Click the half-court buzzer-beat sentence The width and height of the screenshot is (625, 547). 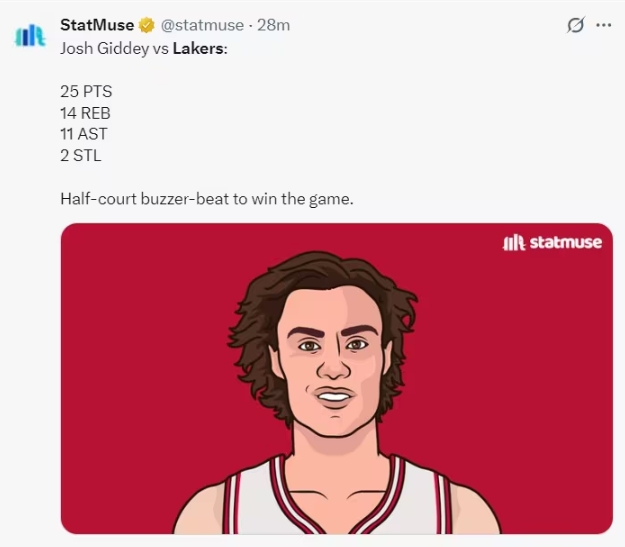tap(206, 199)
